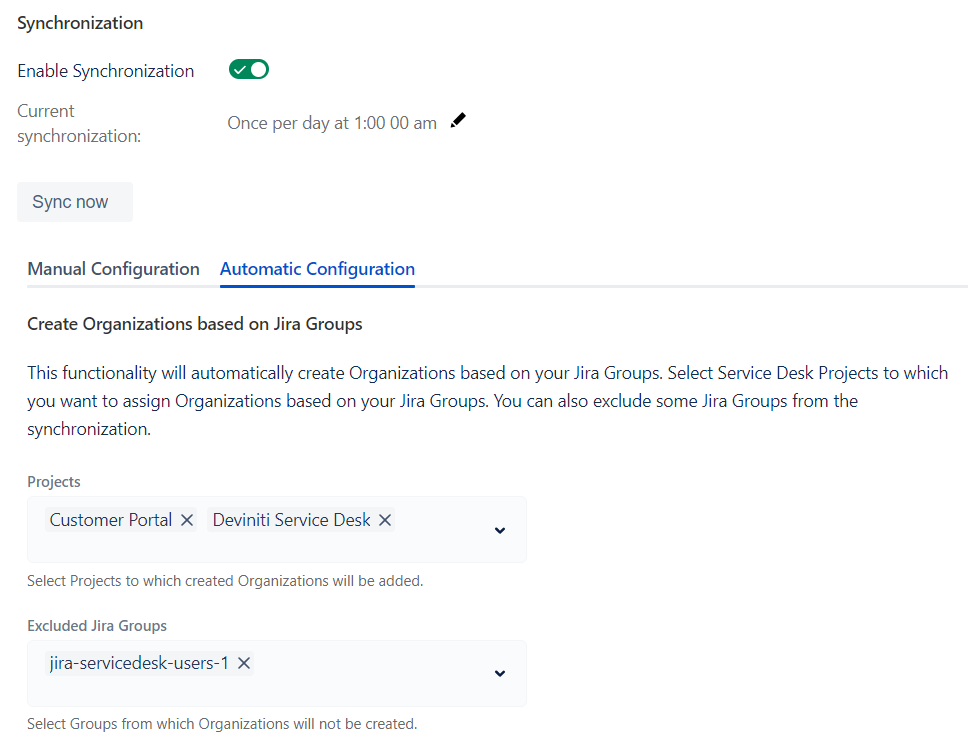Select the Customer Portal chip label

110,519
